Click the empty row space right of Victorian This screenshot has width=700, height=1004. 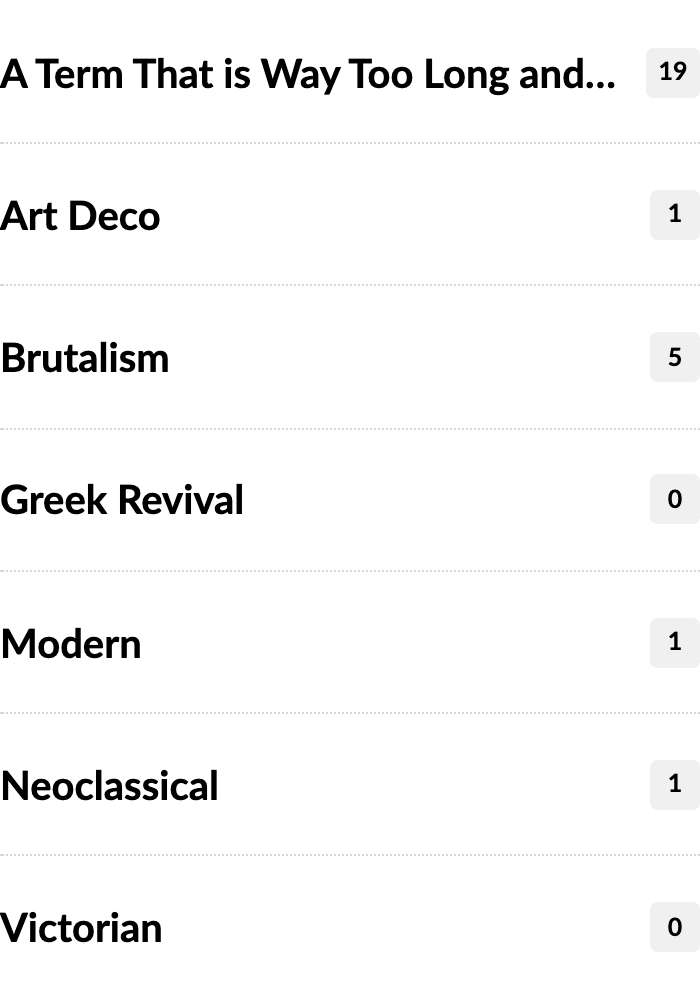400,928
